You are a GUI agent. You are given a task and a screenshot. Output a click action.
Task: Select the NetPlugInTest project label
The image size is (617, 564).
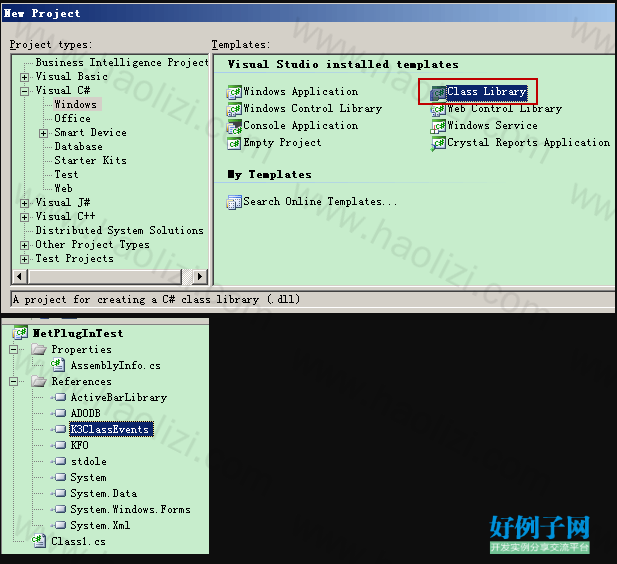click(78, 333)
